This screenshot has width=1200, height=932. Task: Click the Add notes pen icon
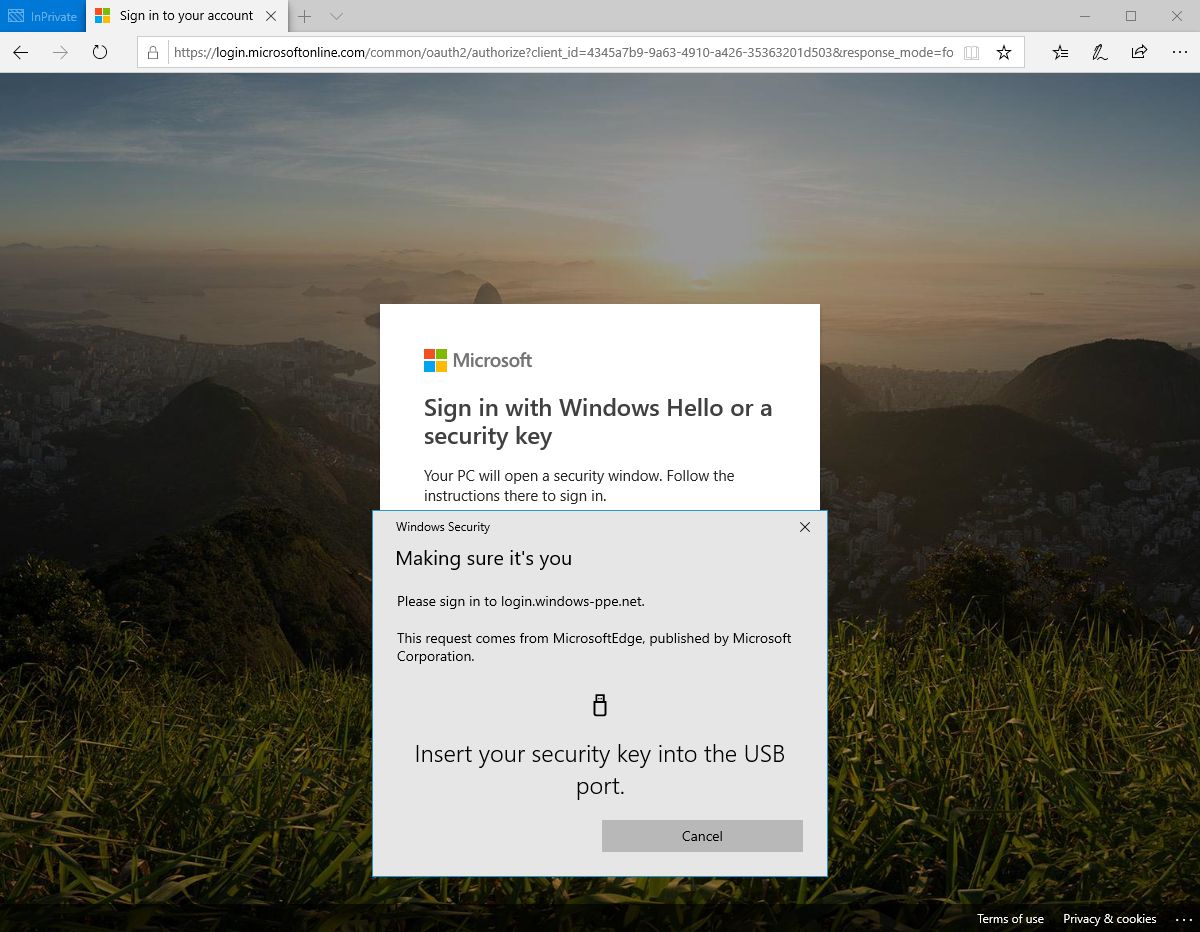click(x=1100, y=53)
